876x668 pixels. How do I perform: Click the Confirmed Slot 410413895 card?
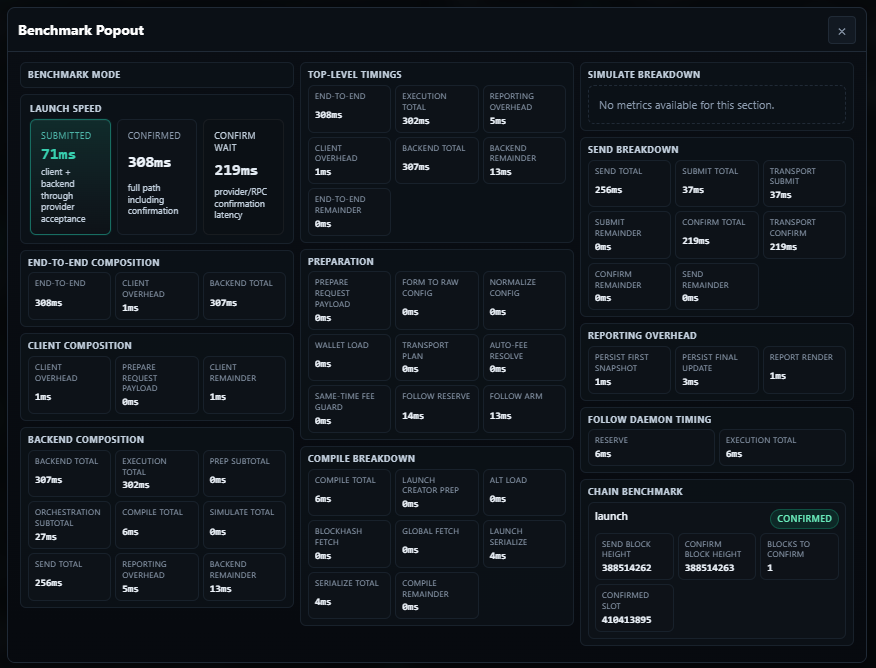tap(634, 608)
